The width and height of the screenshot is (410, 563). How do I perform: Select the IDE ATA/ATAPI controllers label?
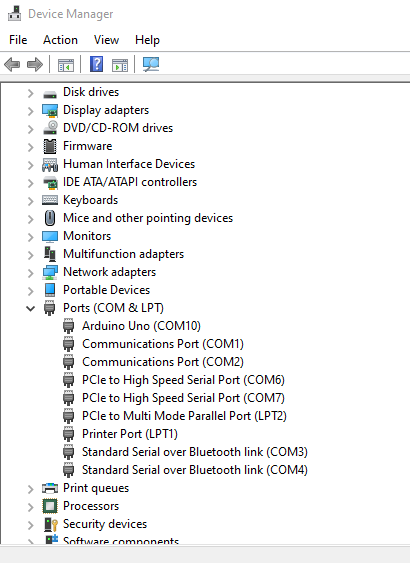coord(130,182)
